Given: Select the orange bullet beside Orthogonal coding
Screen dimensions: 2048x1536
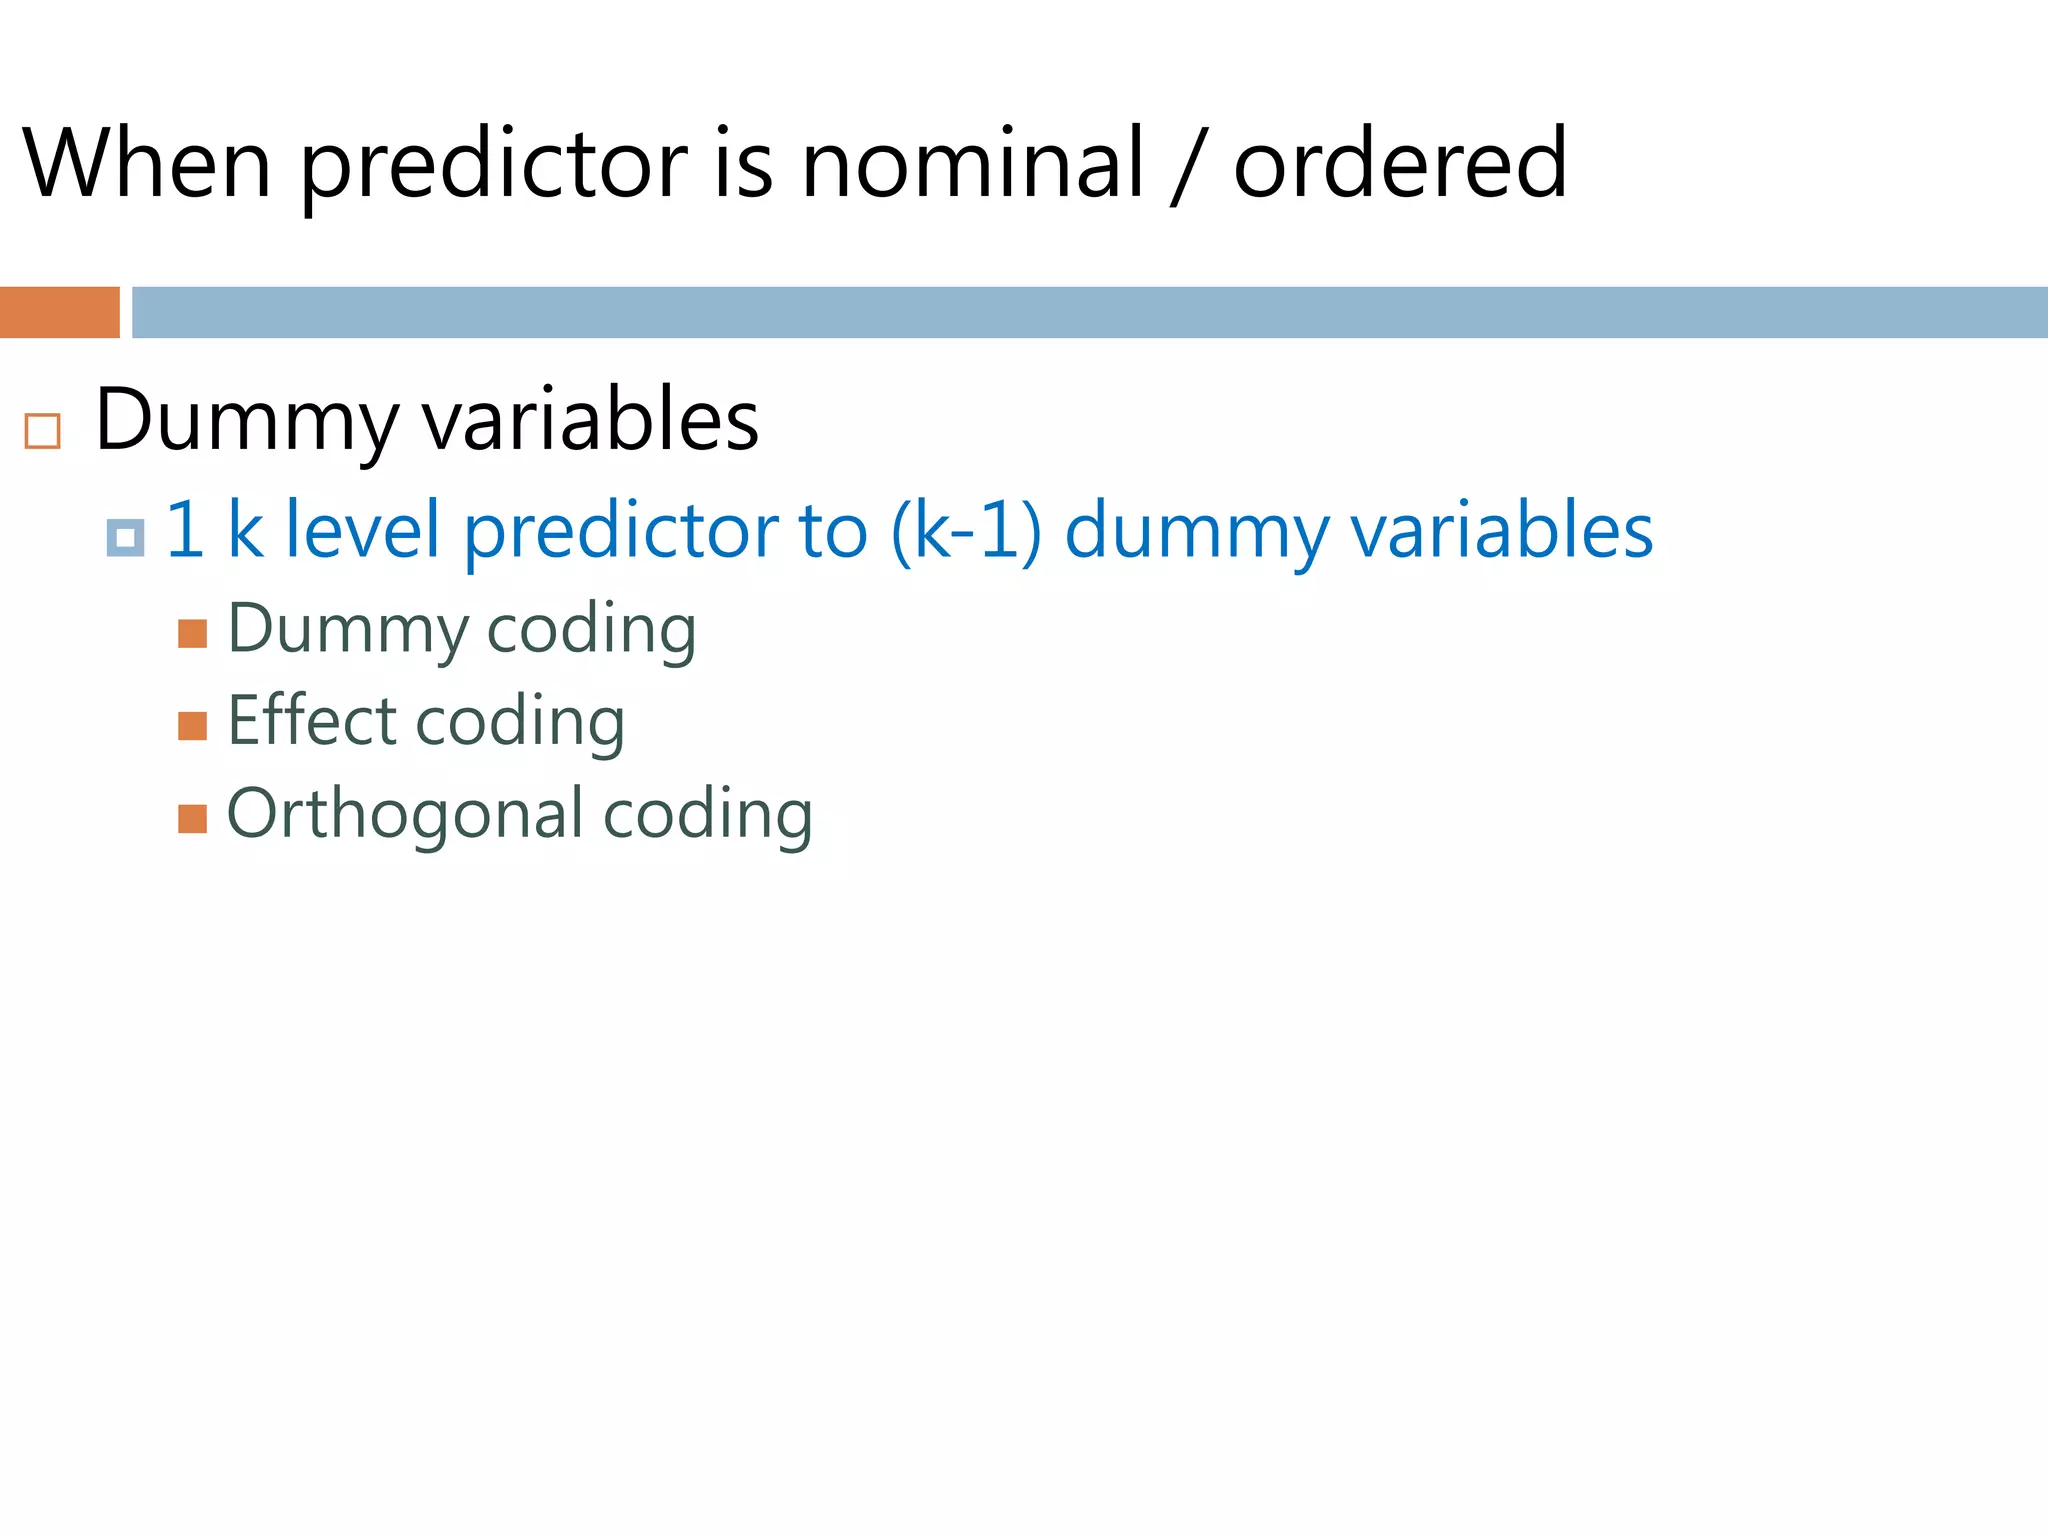Looking at the screenshot, I should [x=192, y=819].
